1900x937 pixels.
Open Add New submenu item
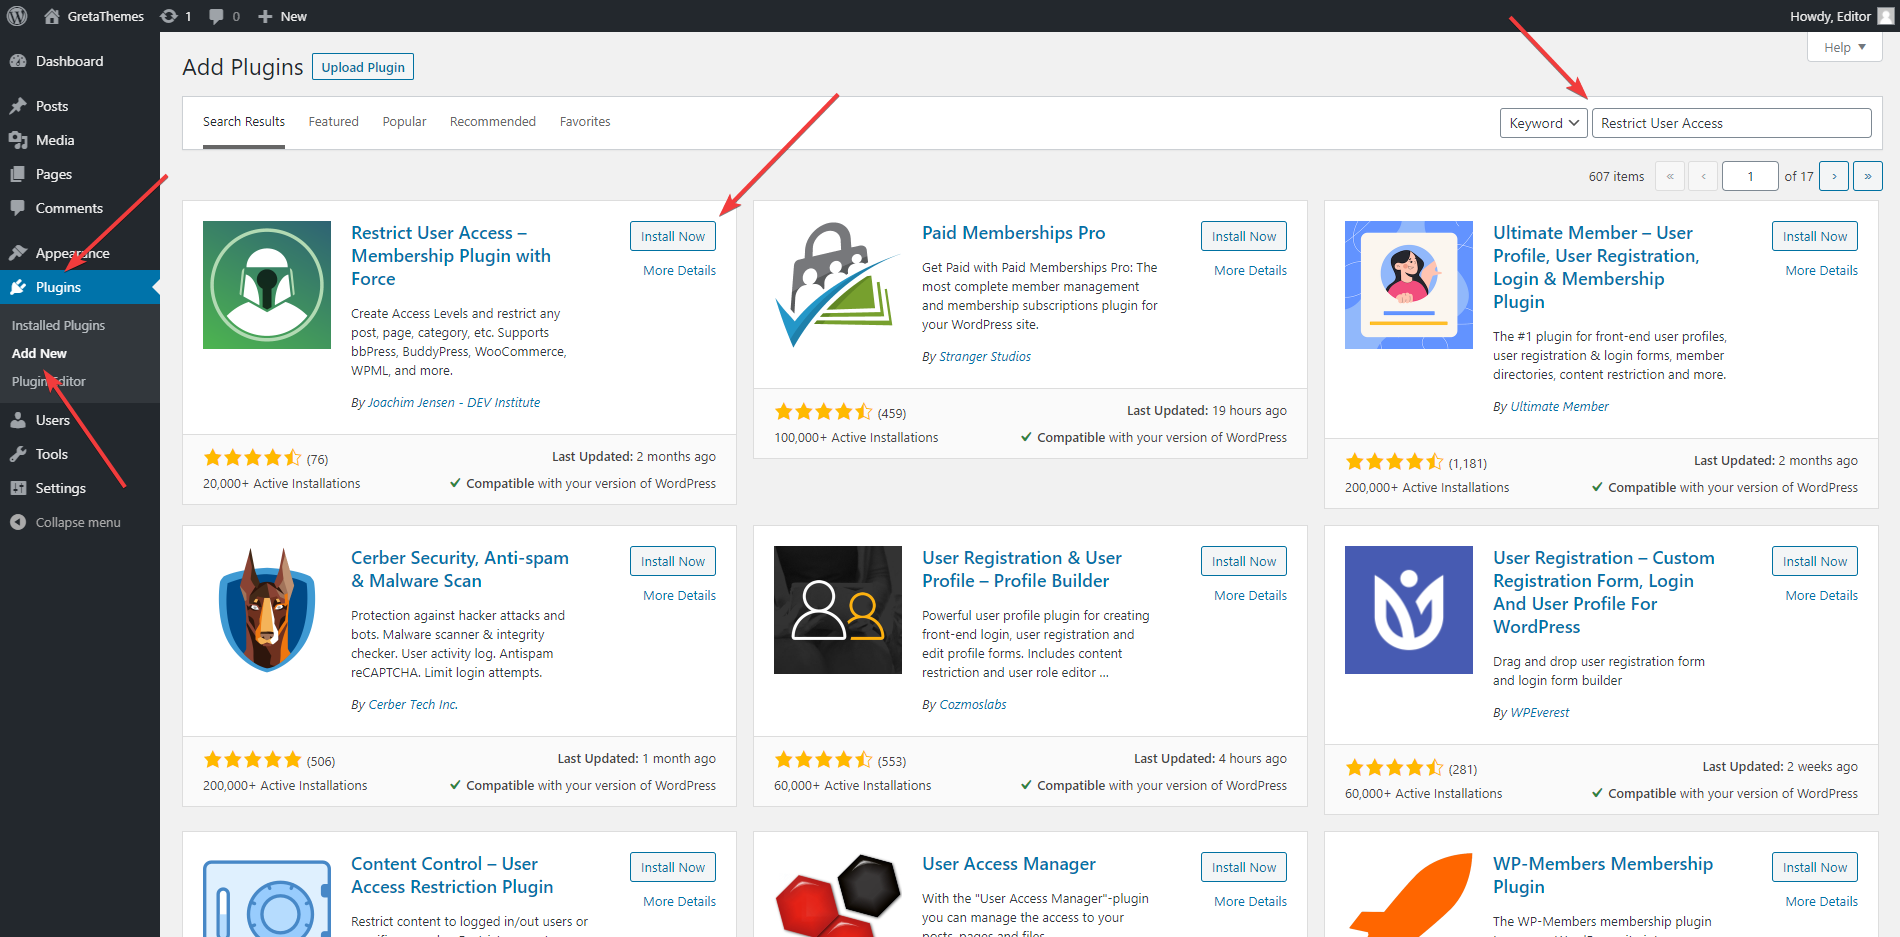coord(39,353)
